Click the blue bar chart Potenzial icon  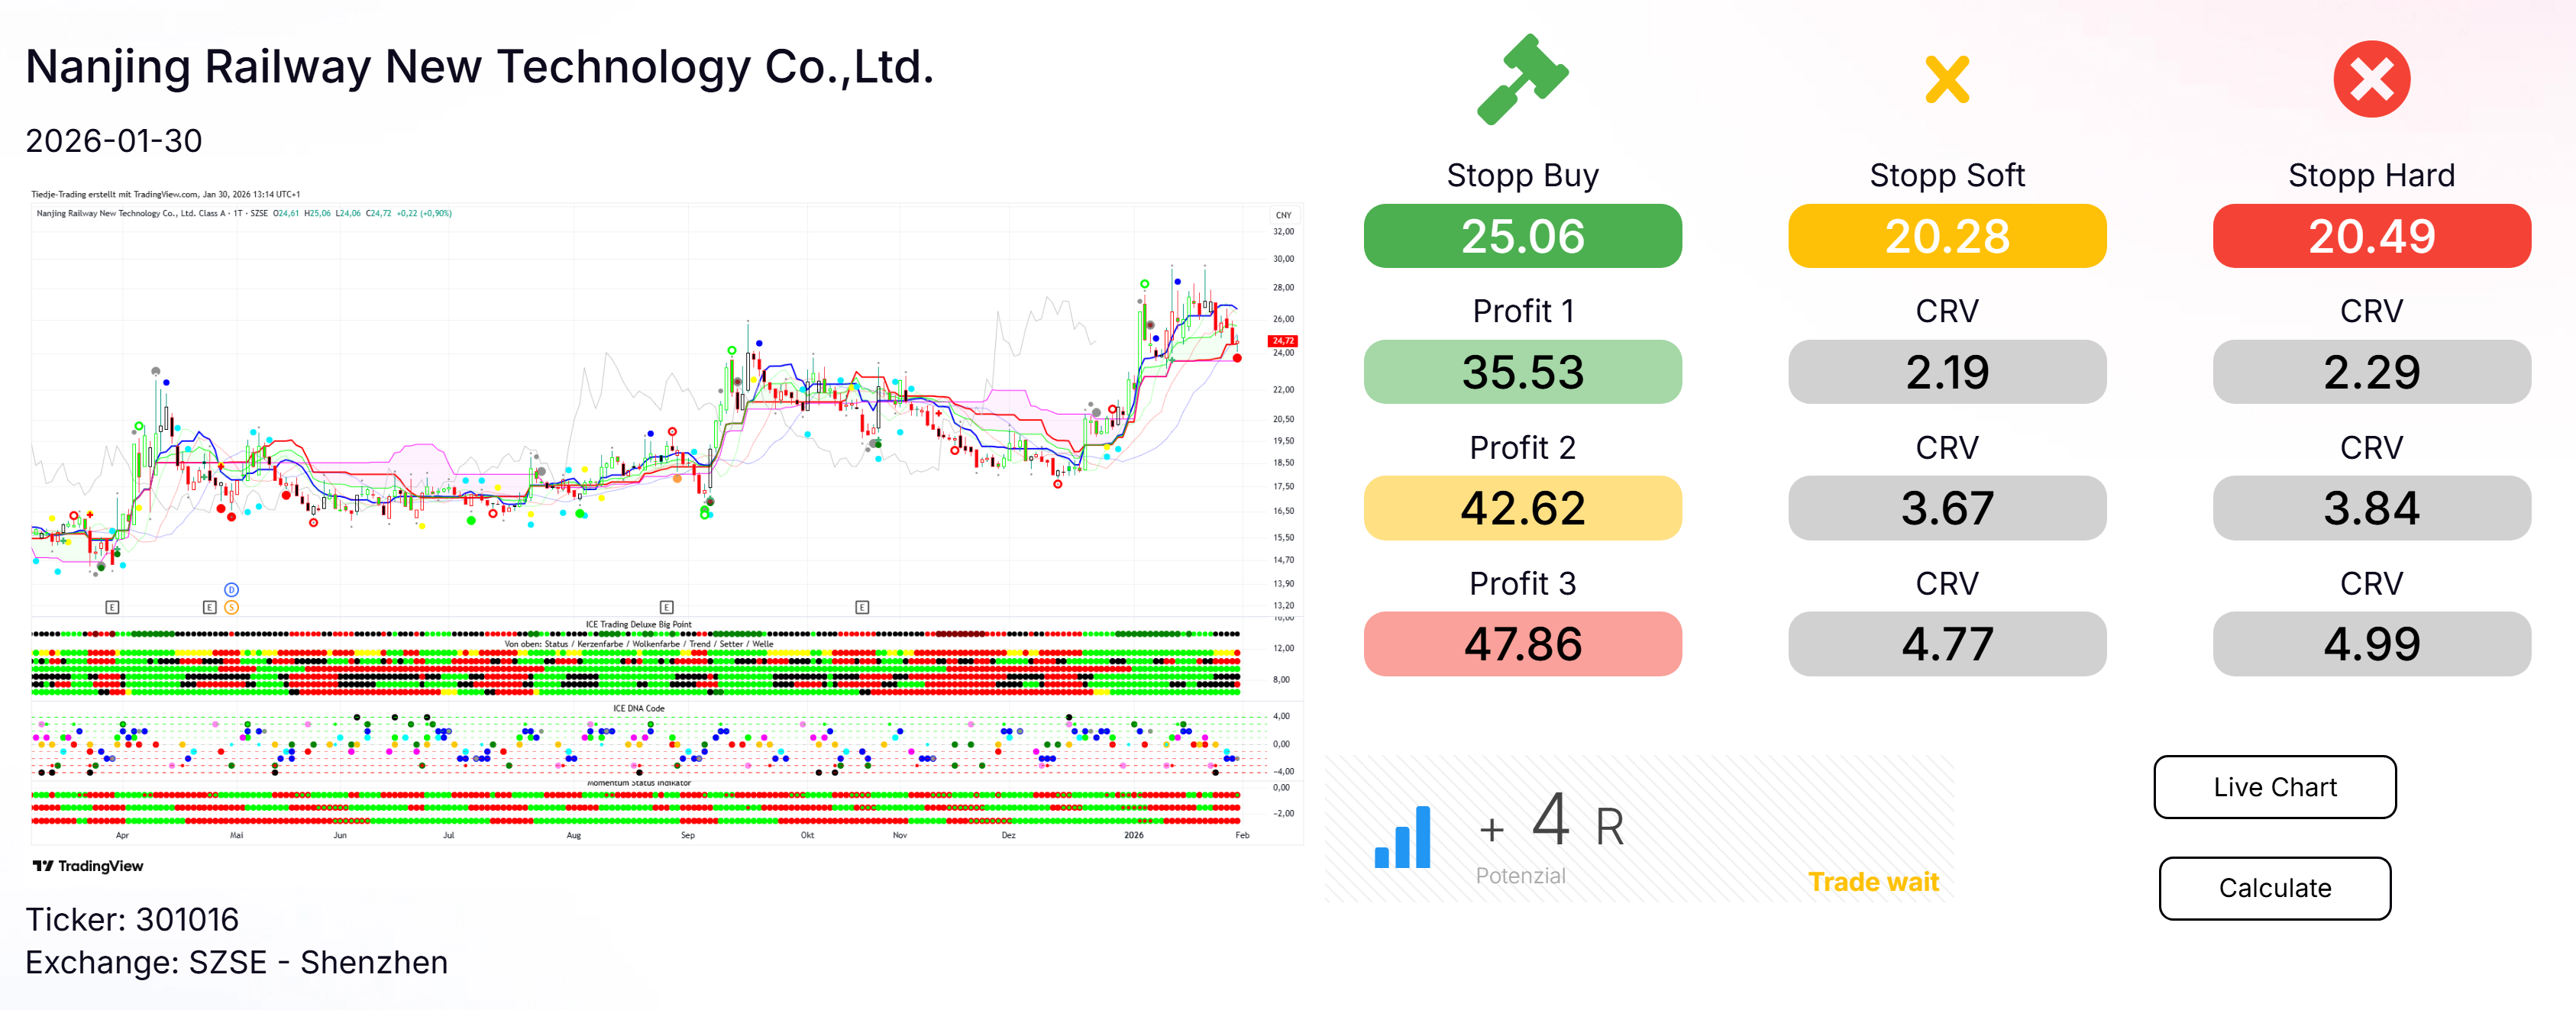pos(1402,837)
